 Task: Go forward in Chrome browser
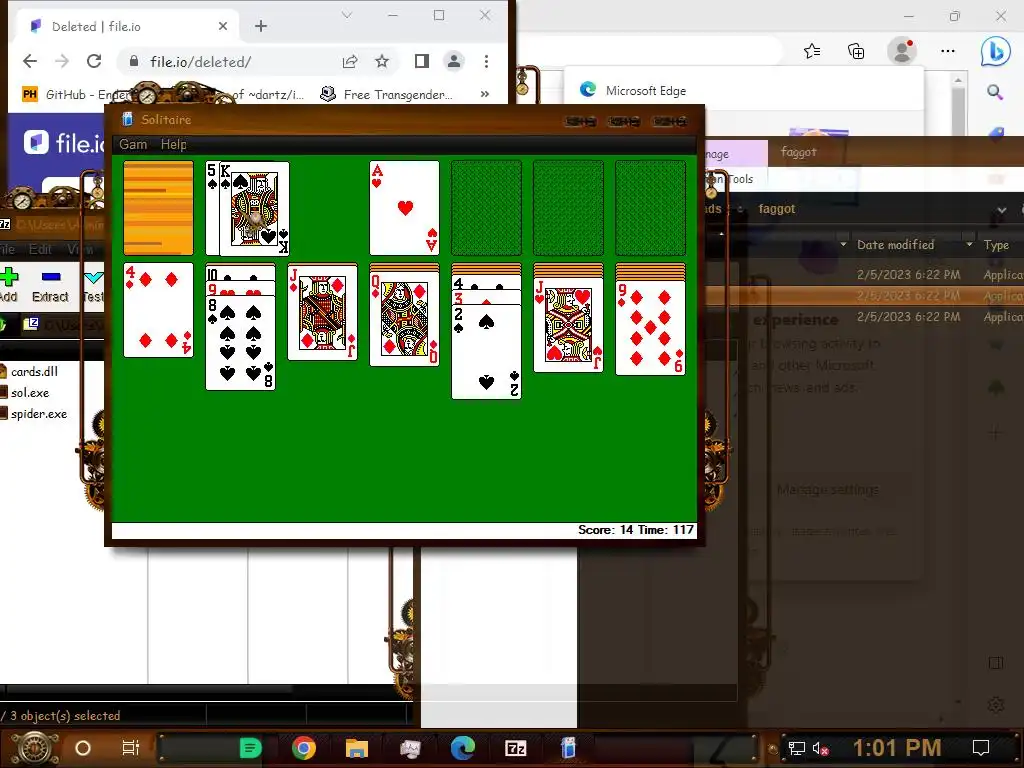click(x=62, y=61)
